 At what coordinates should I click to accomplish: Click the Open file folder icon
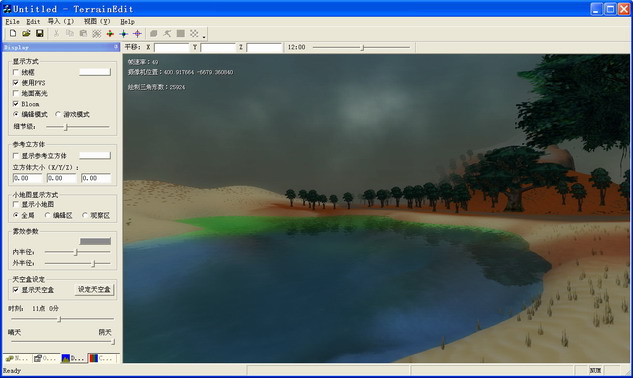(x=26, y=34)
